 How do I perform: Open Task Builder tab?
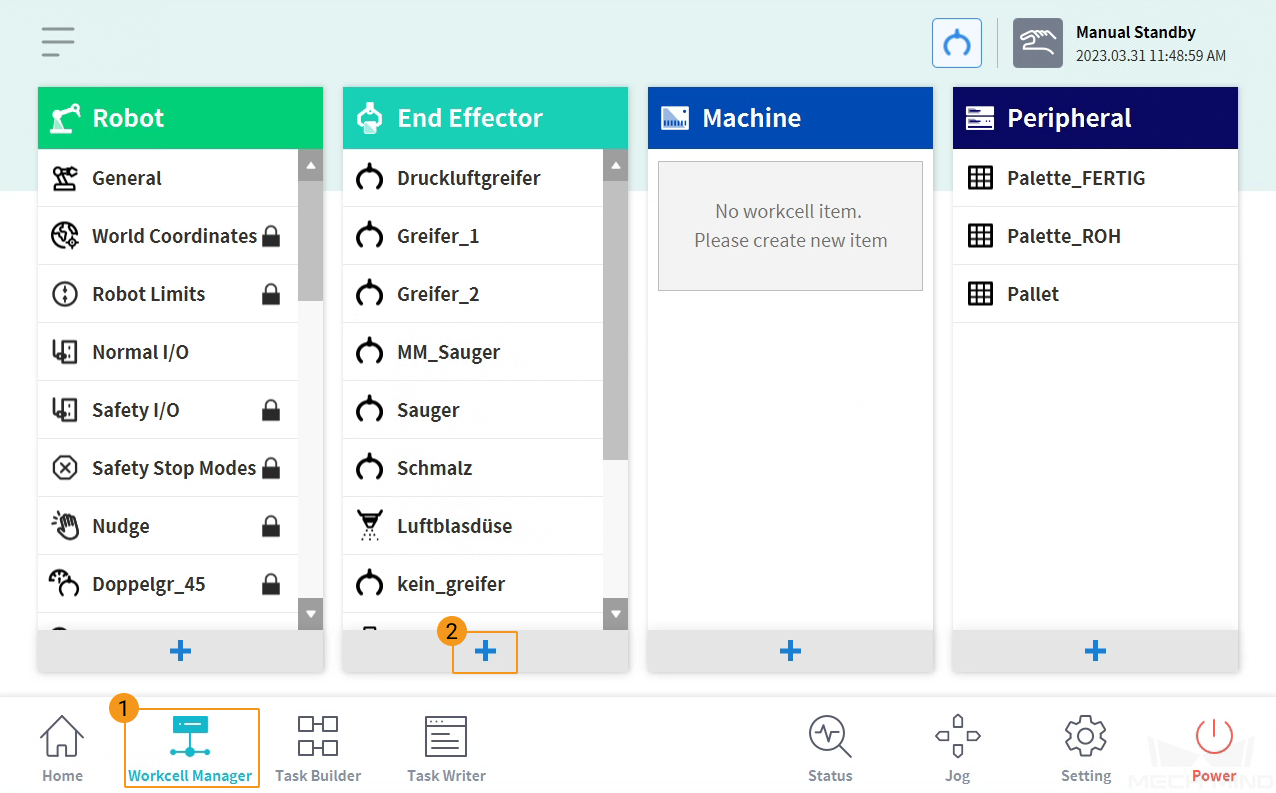click(318, 748)
